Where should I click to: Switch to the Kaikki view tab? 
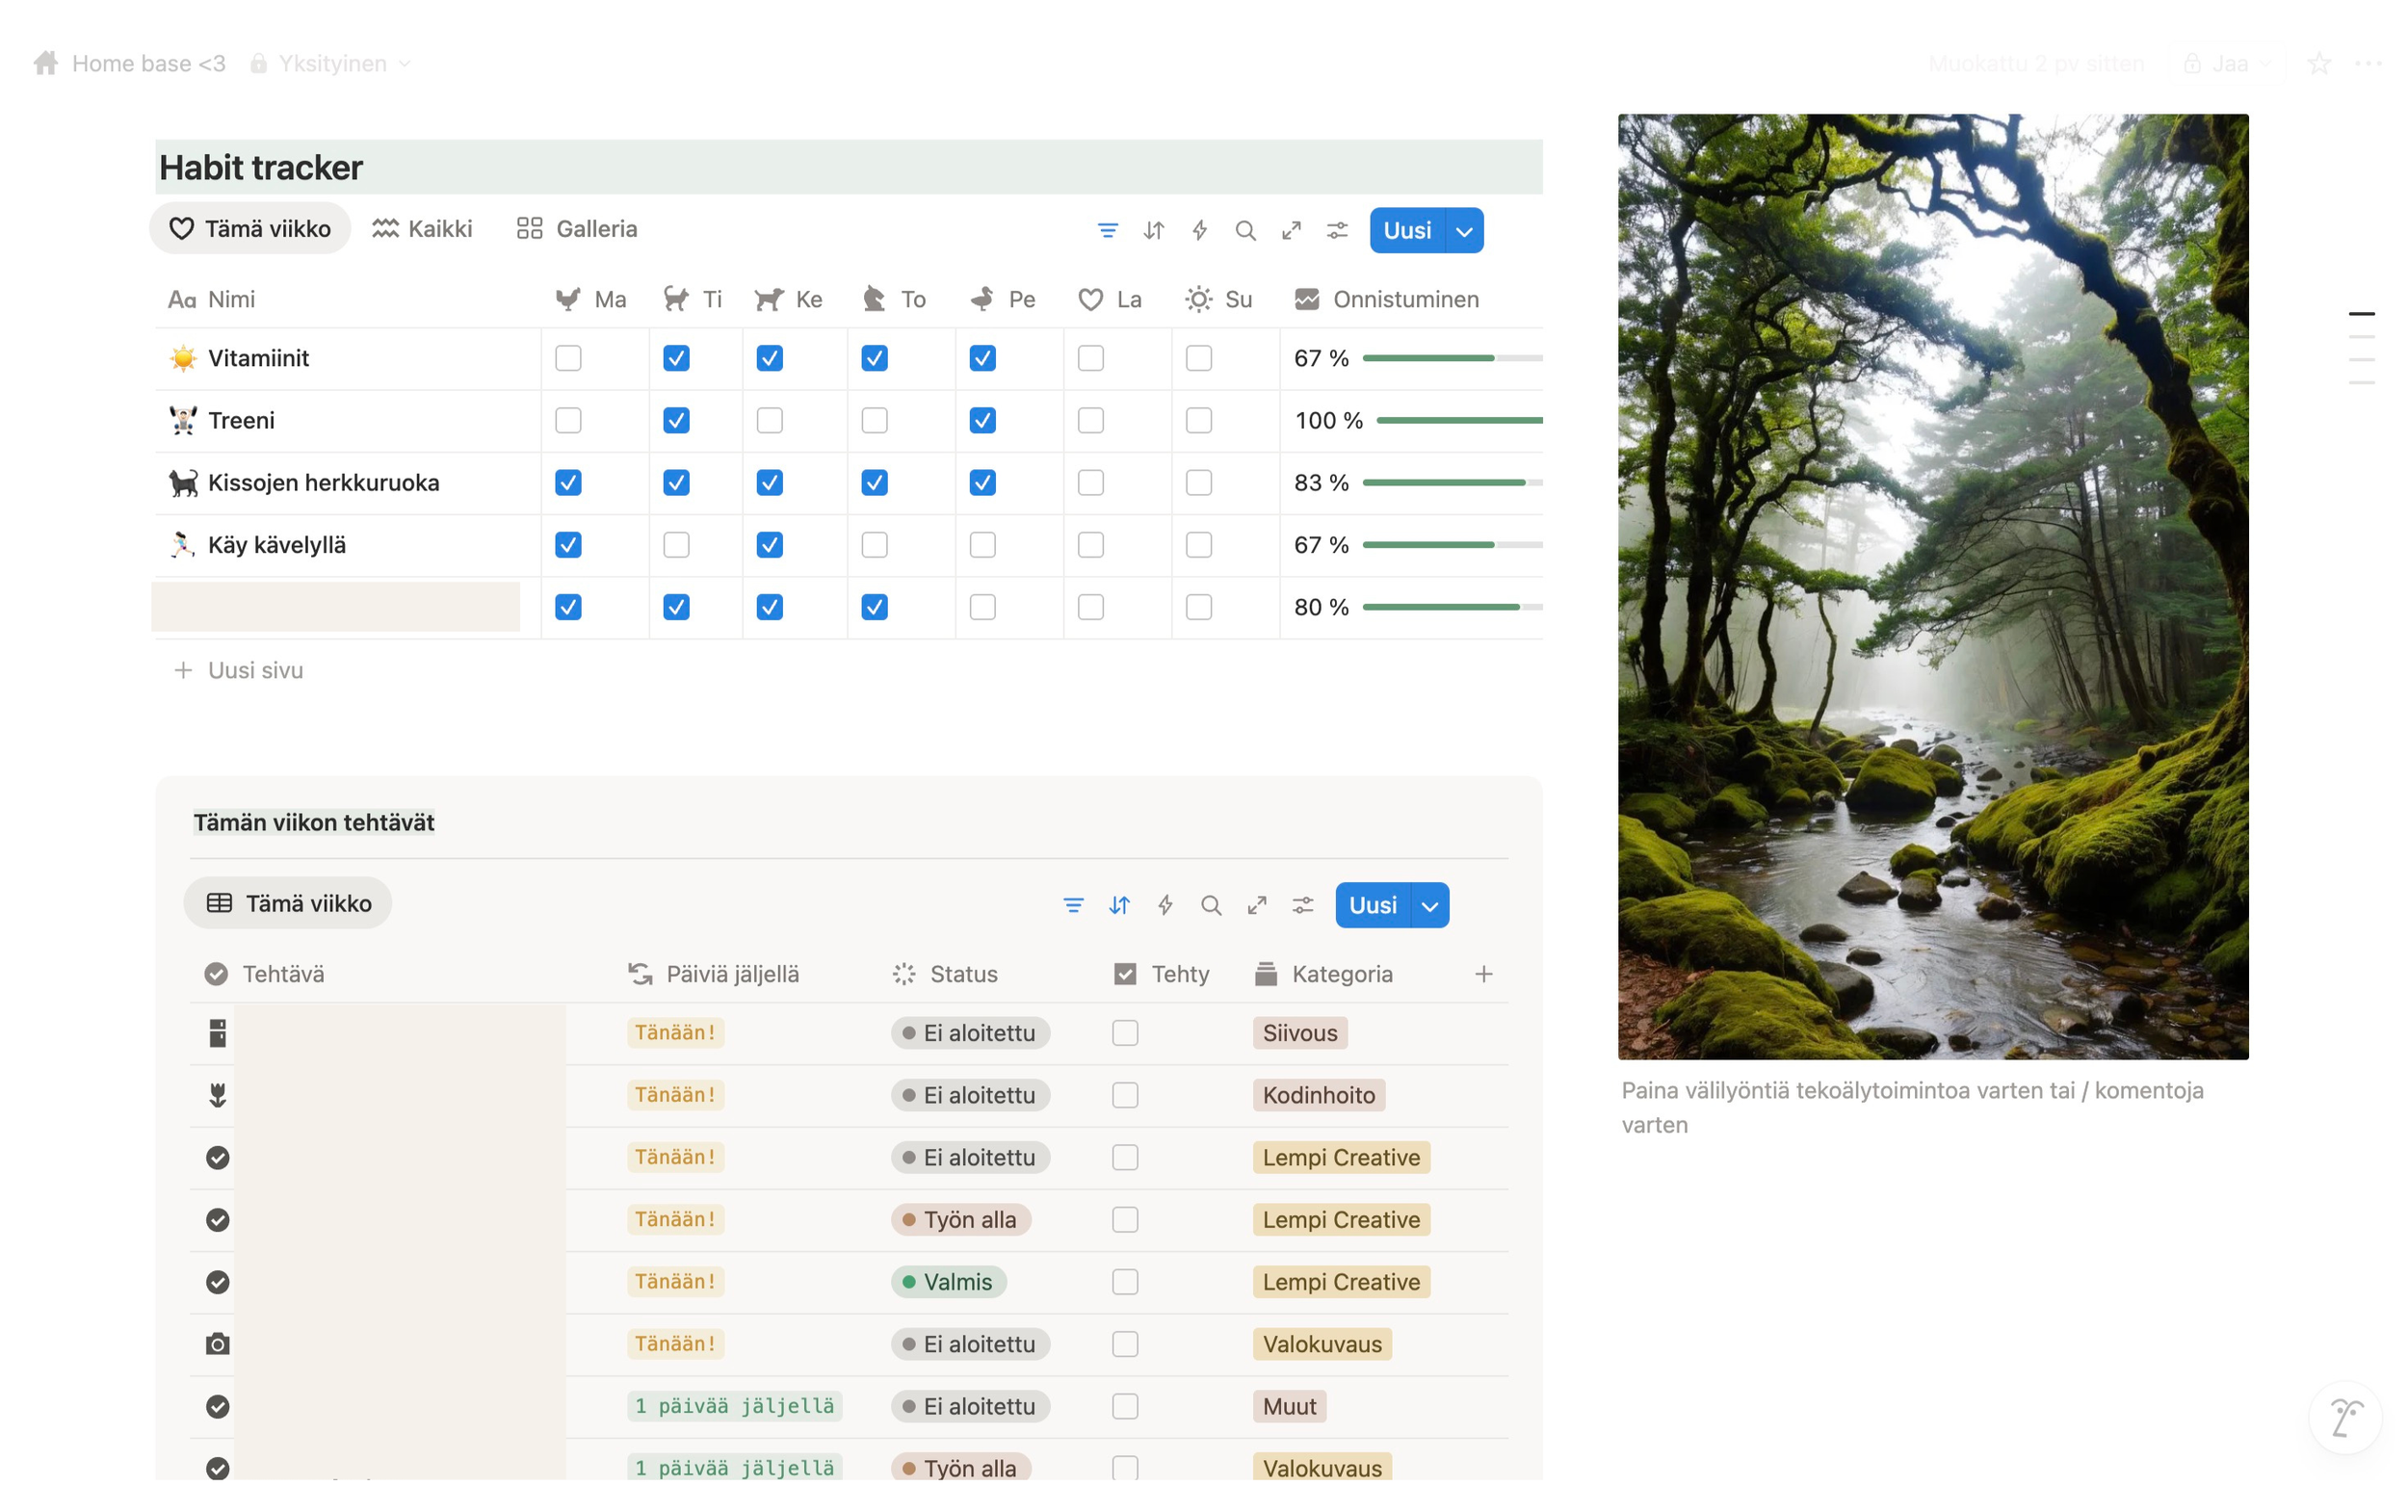[422, 229]
